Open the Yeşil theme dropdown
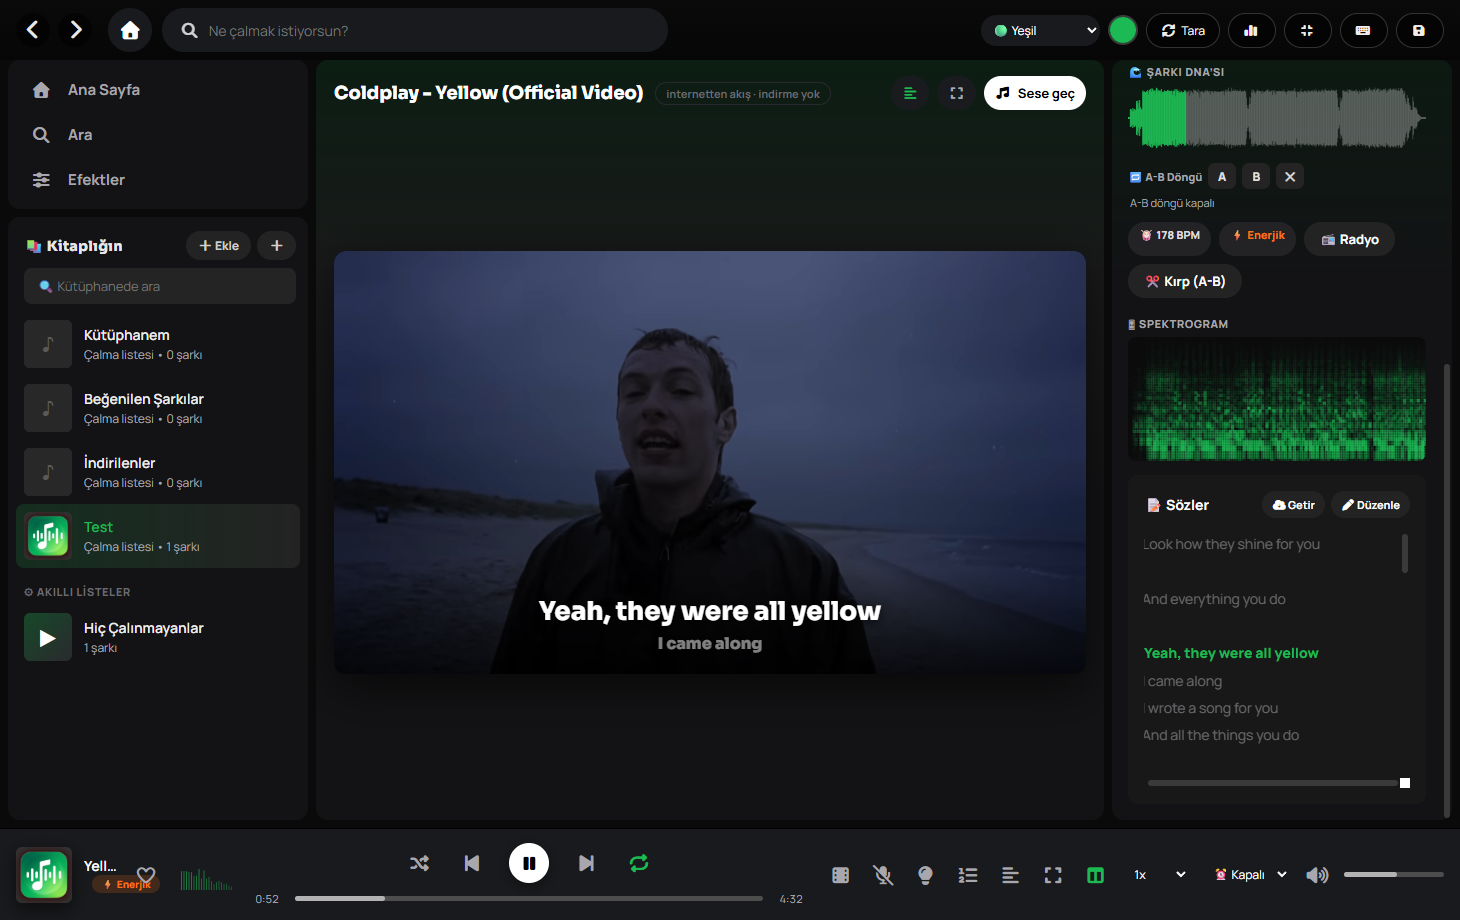The height and width of the screenshot is (920, 1460). 1041,31
